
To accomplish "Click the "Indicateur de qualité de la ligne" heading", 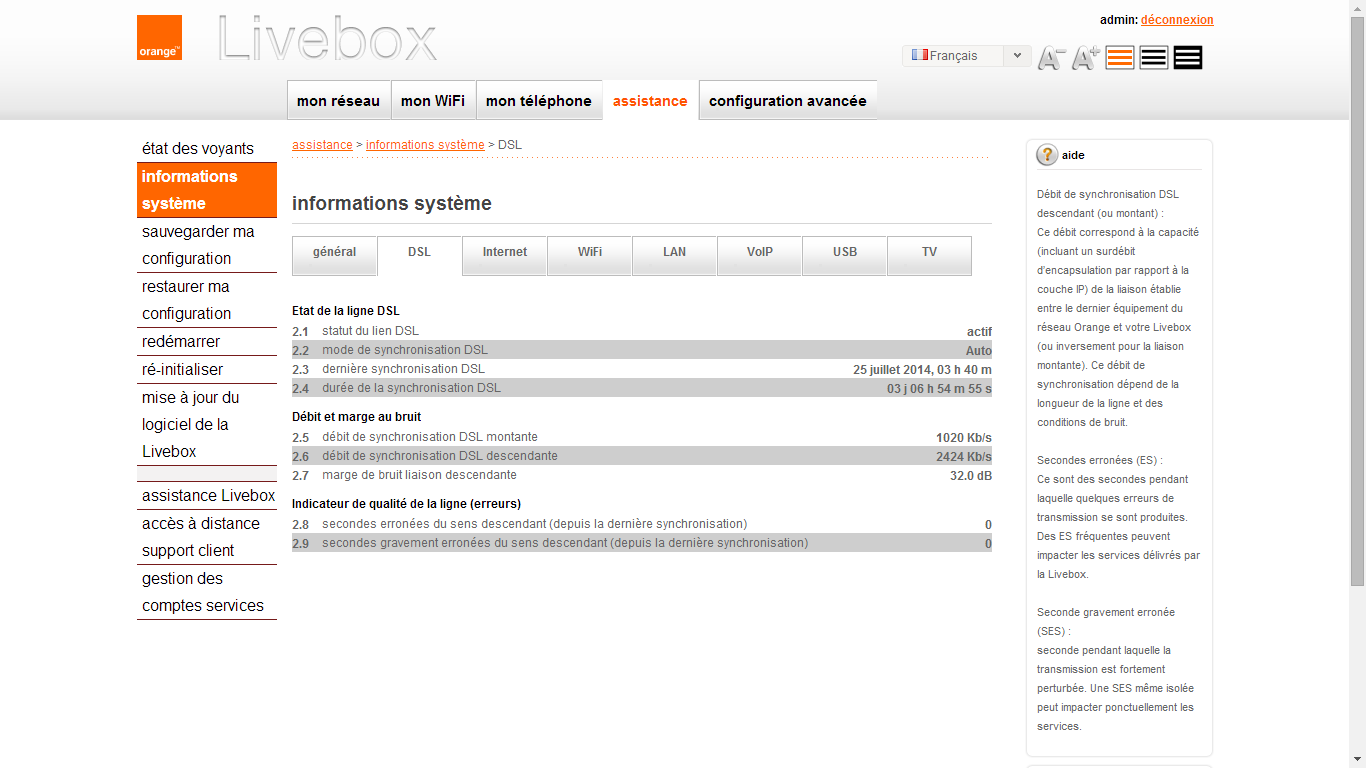I will click(x=406, y=504).
